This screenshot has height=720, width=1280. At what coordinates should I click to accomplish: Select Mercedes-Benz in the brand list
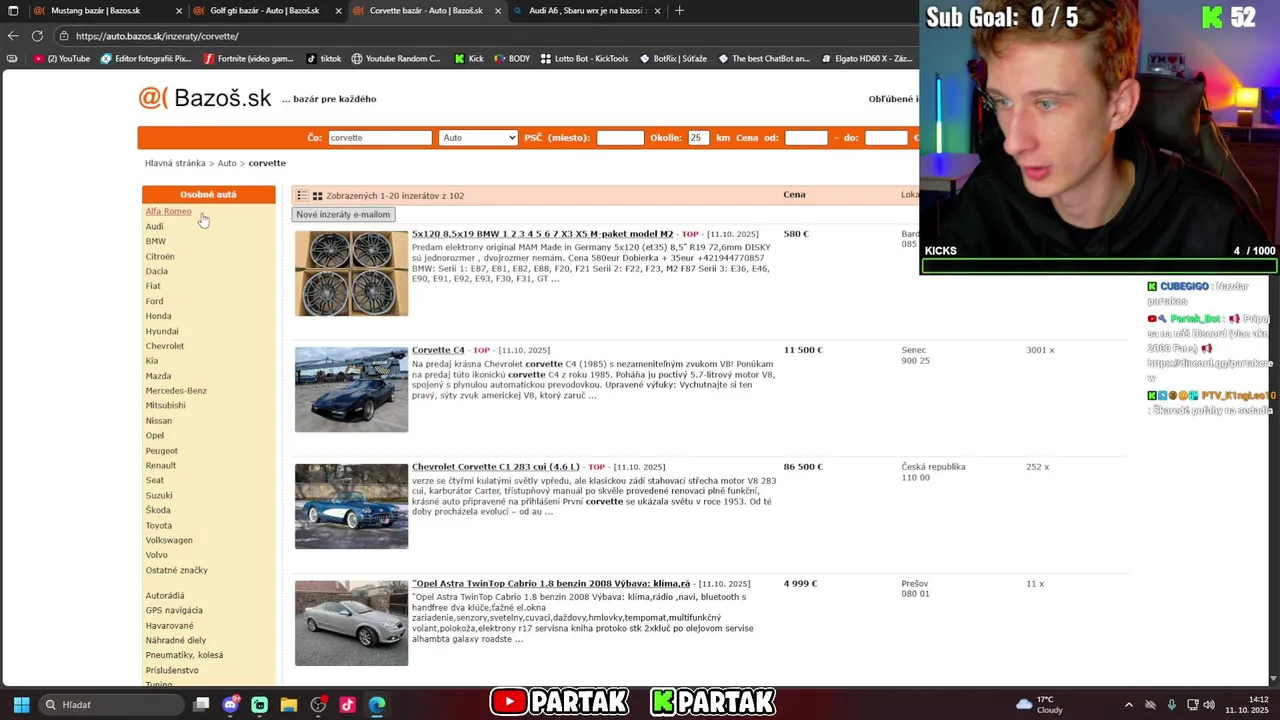(x=176, y=391)
